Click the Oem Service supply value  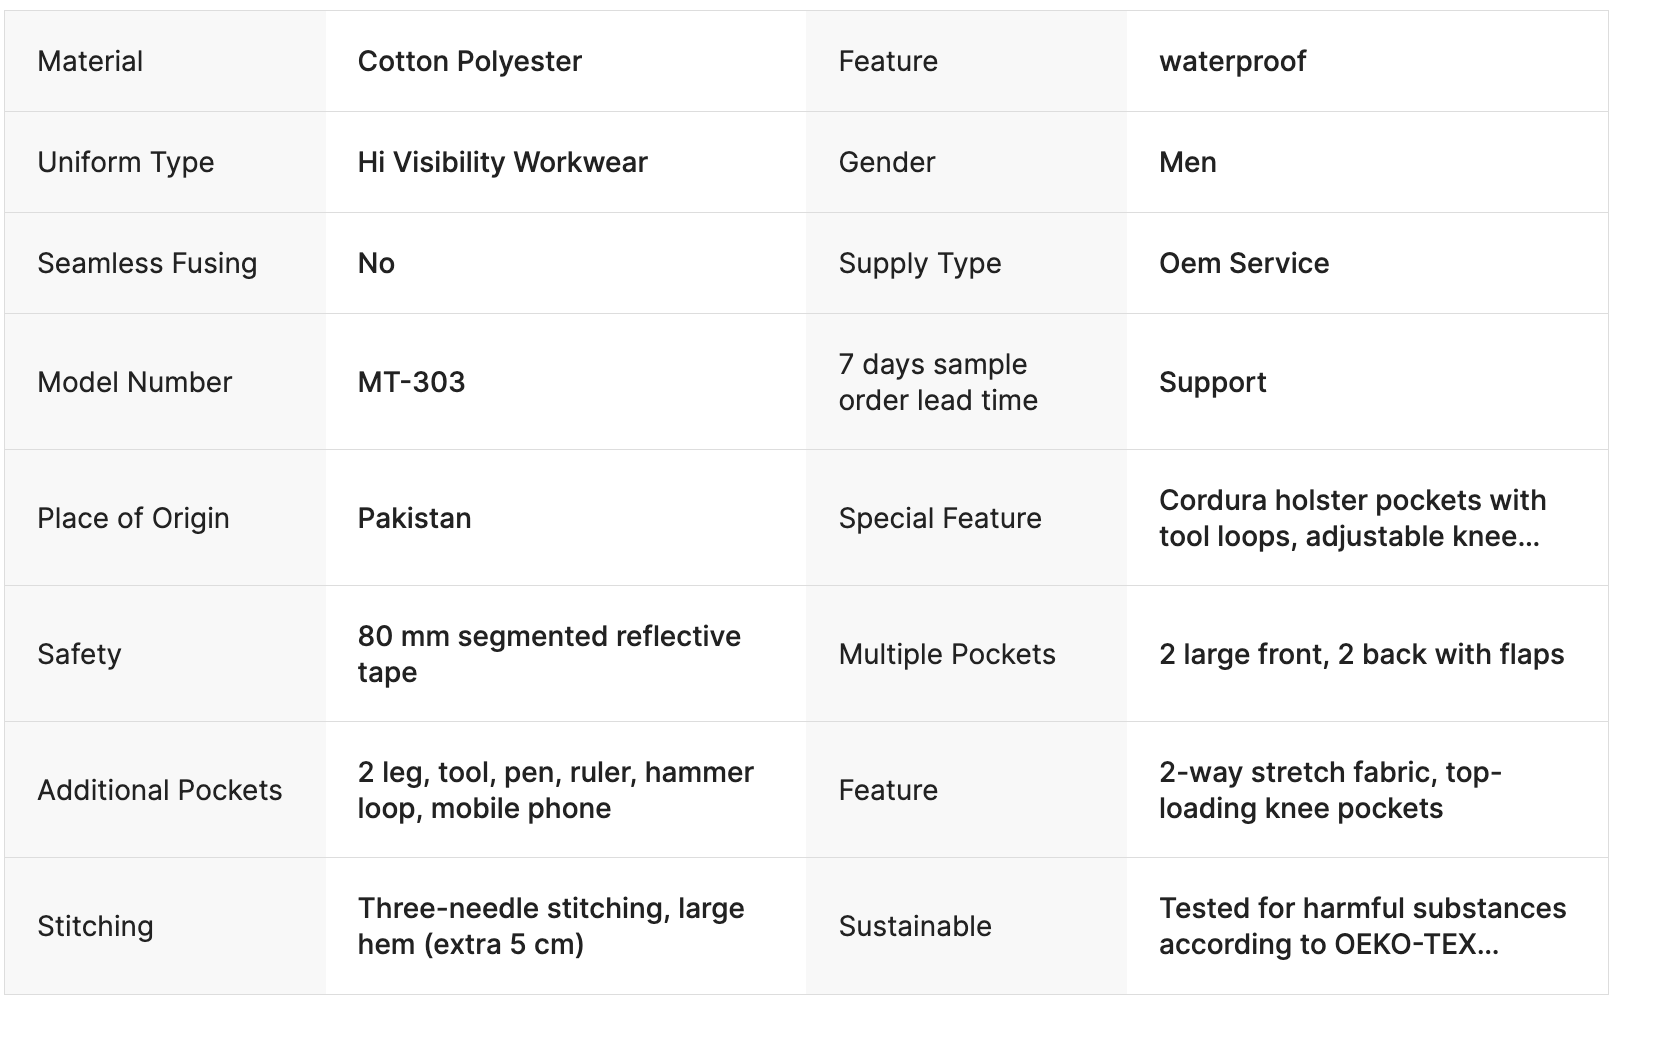[x=1243, y=263]
